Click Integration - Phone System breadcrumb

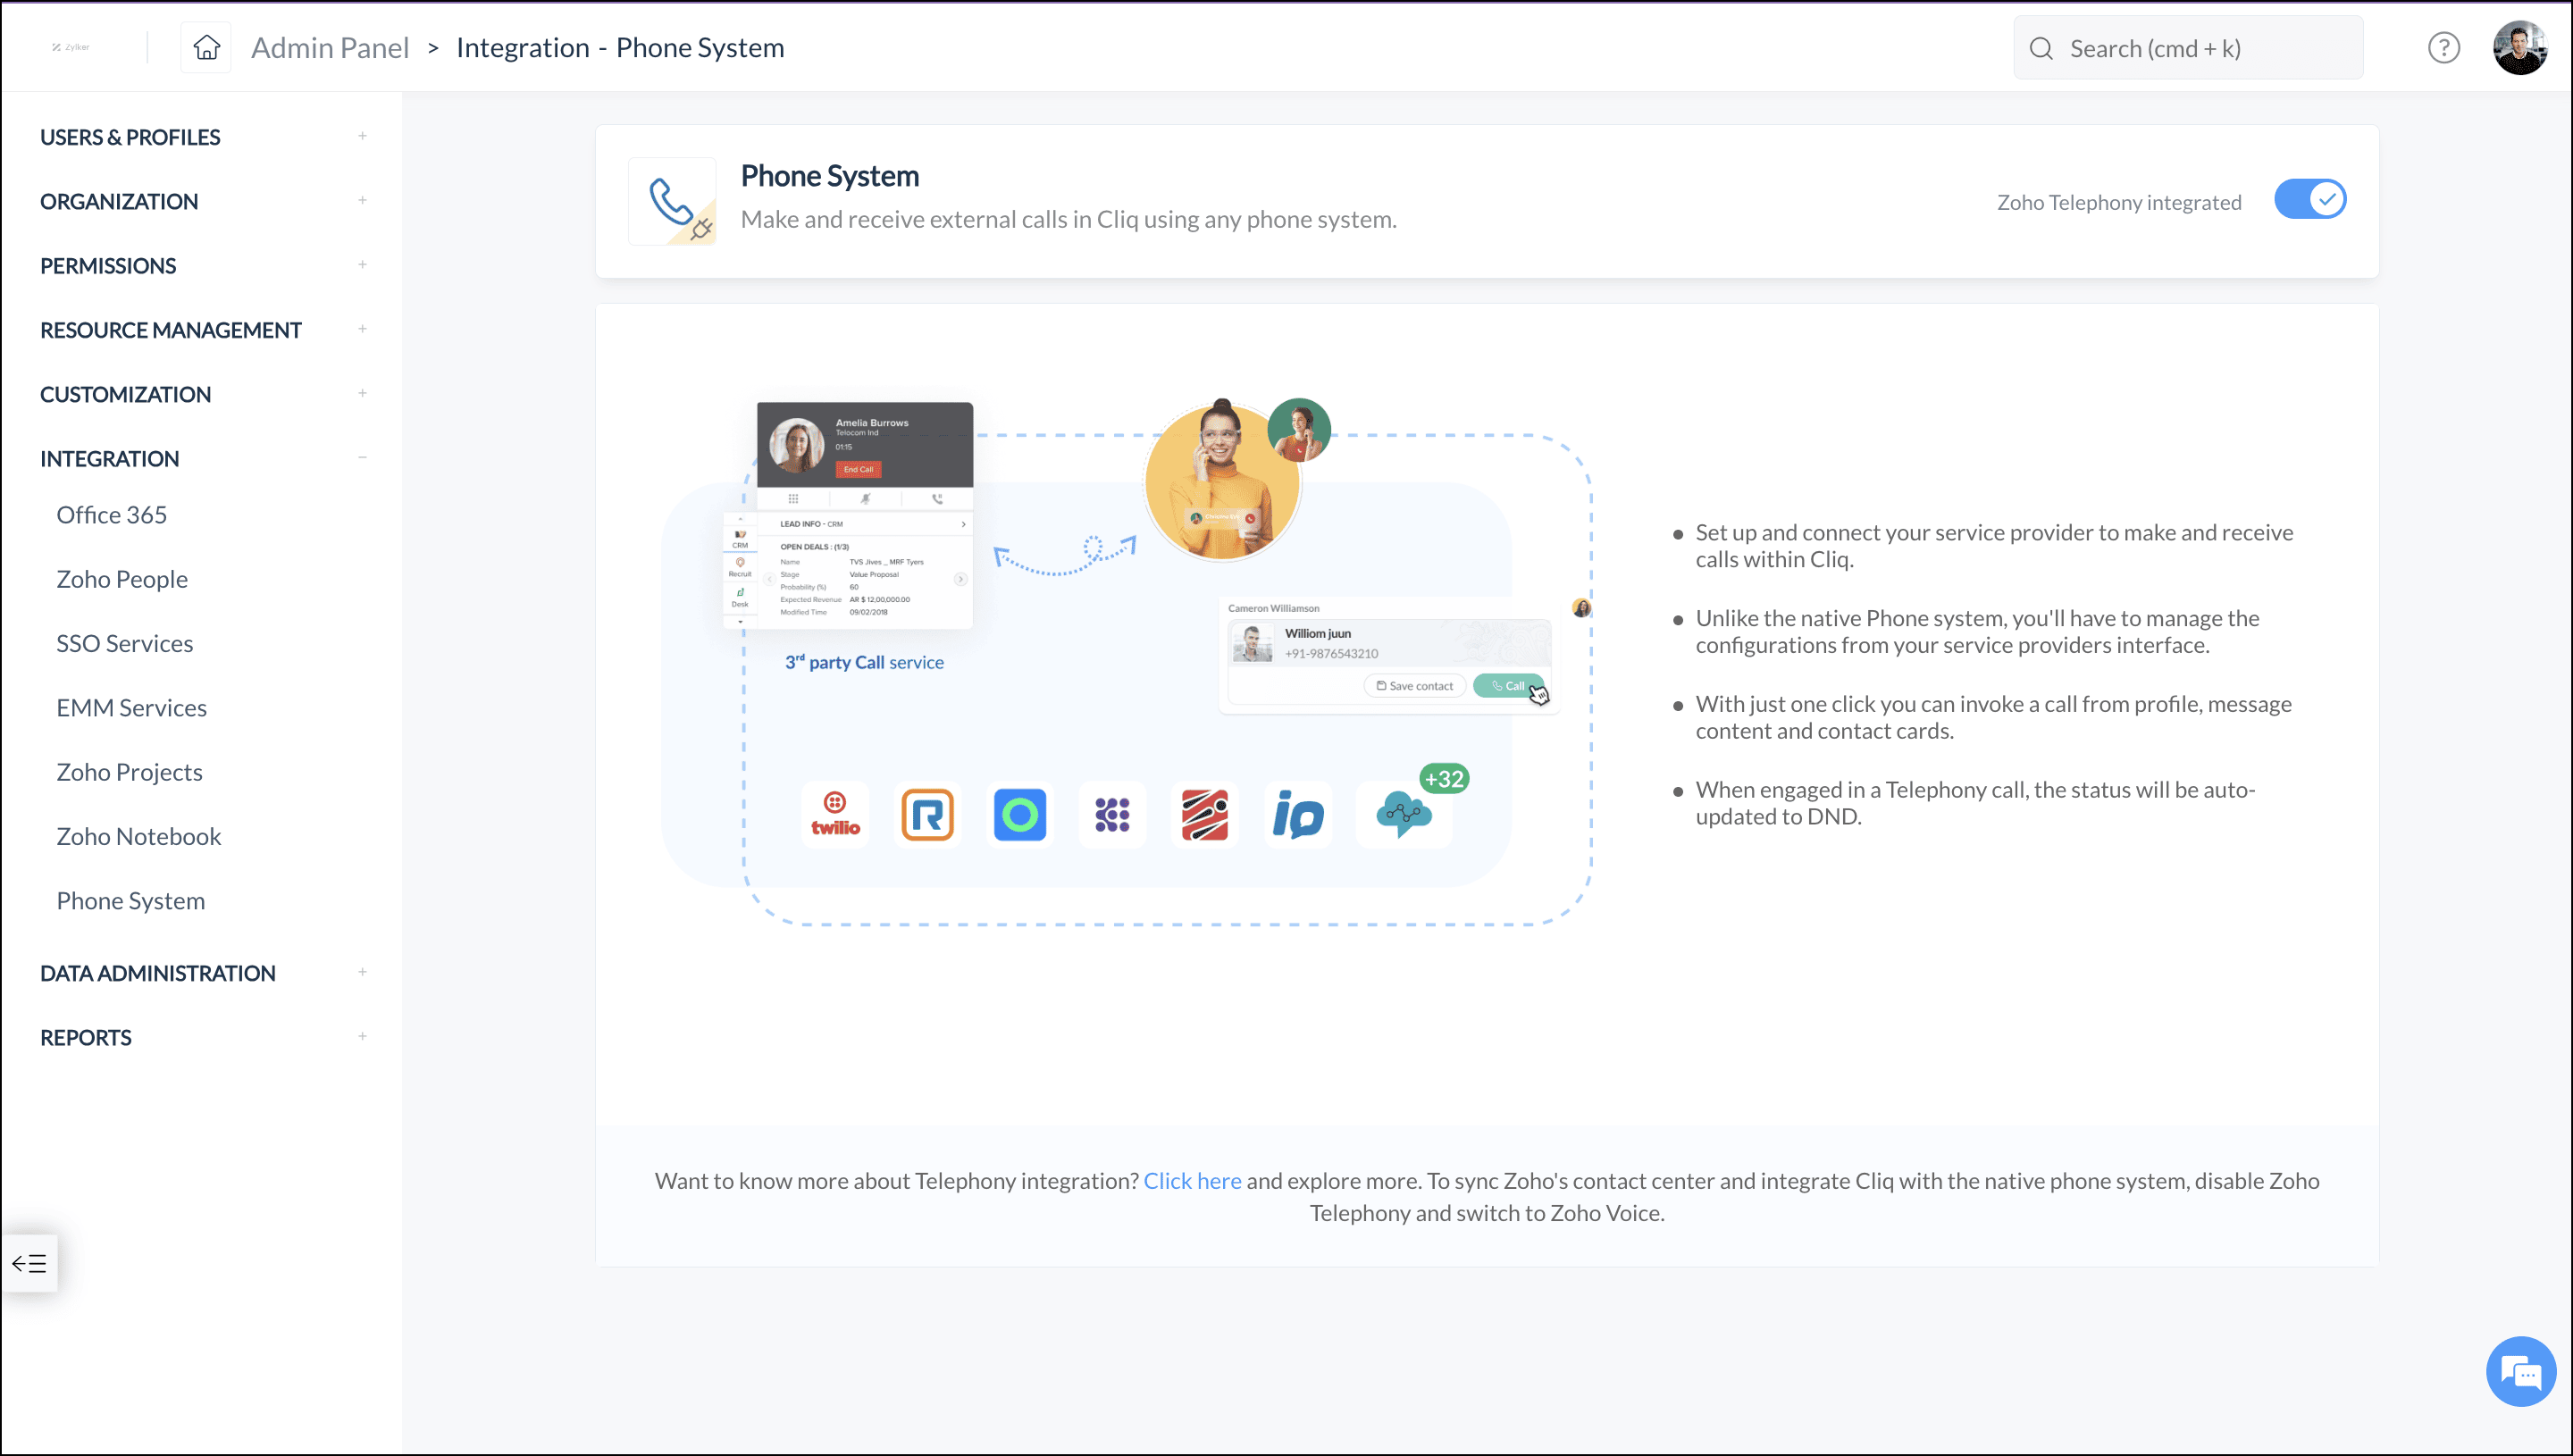pyautogui.click(x=620, y=47)
